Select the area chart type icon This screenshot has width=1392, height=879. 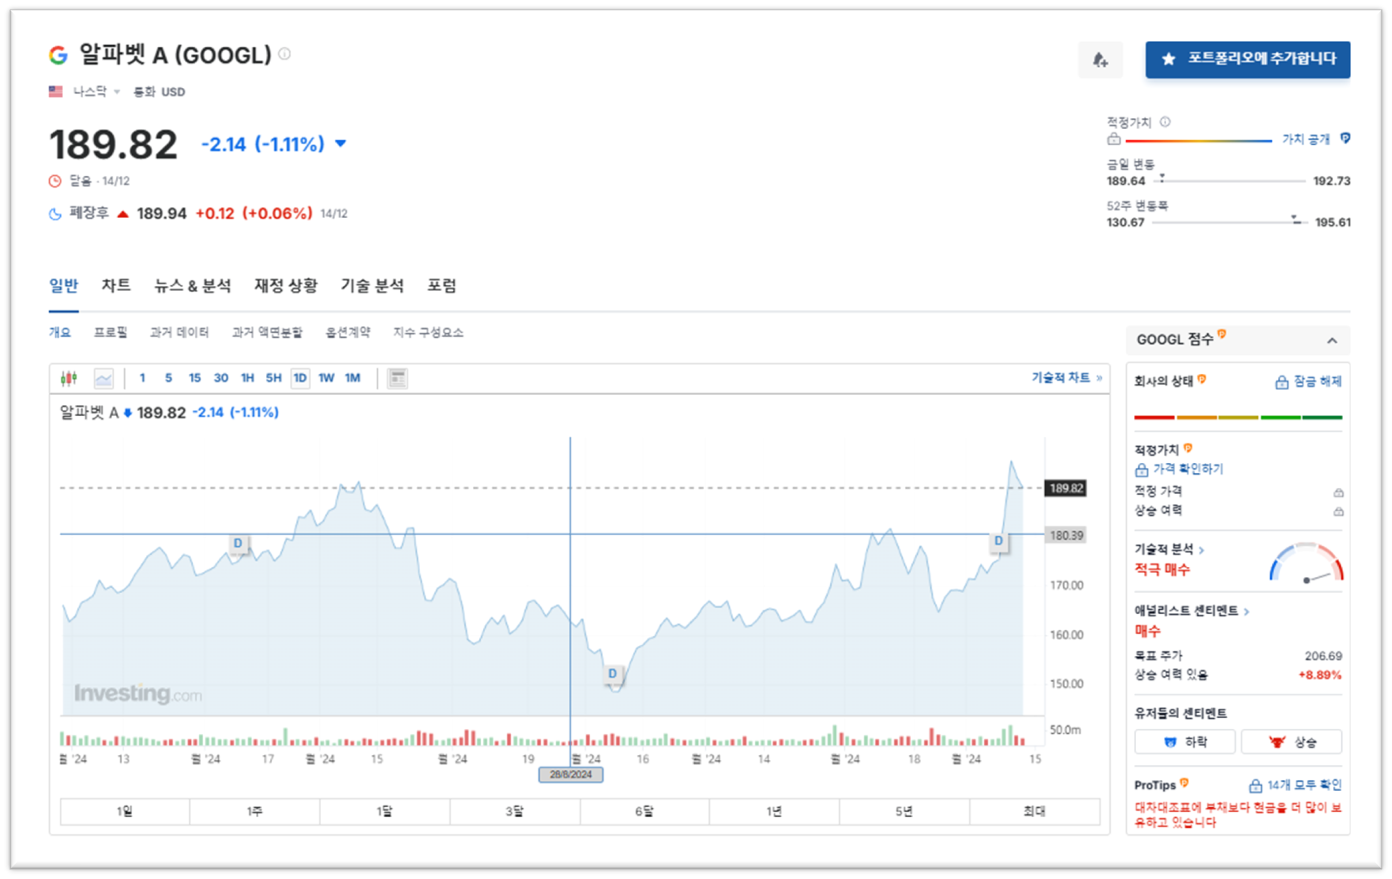[x=104, y=378]
